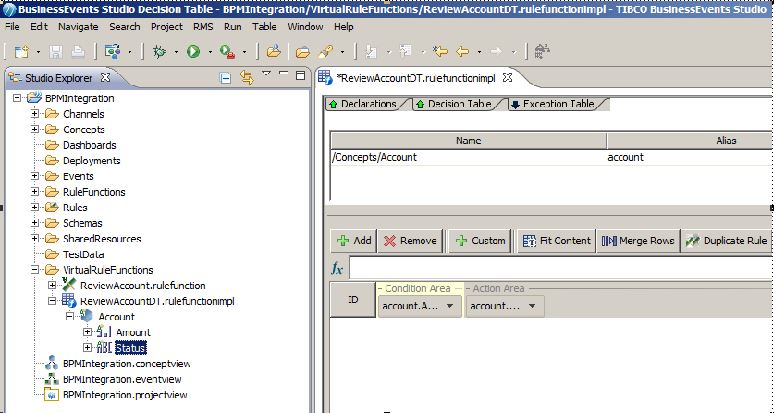Toggle Link with Editor in Studio Explorer
This screenshot has height=413, width=774.
click(x=246, y=77)
